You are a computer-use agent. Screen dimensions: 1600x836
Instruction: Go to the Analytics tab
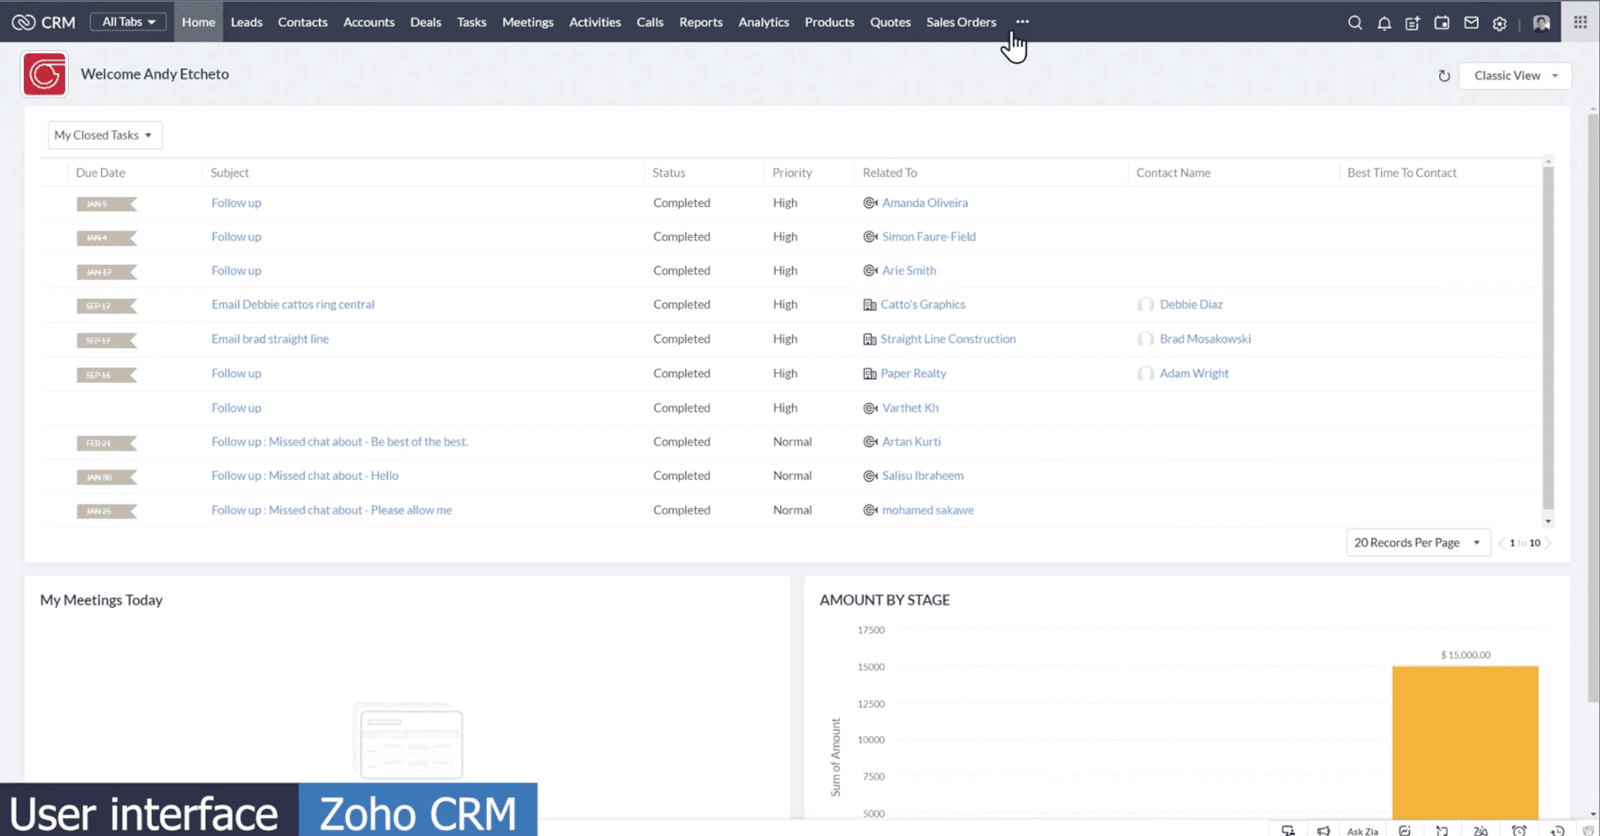click(x=763, y=22)
